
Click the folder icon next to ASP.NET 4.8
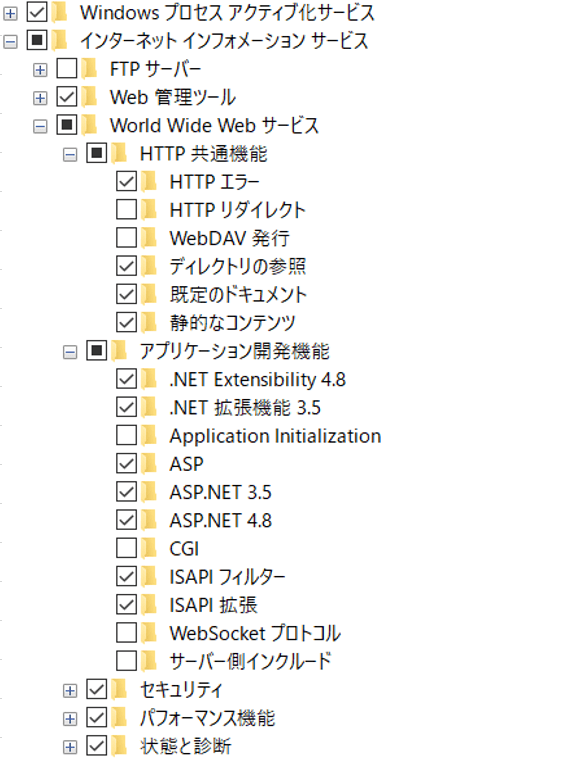(149, 520)
